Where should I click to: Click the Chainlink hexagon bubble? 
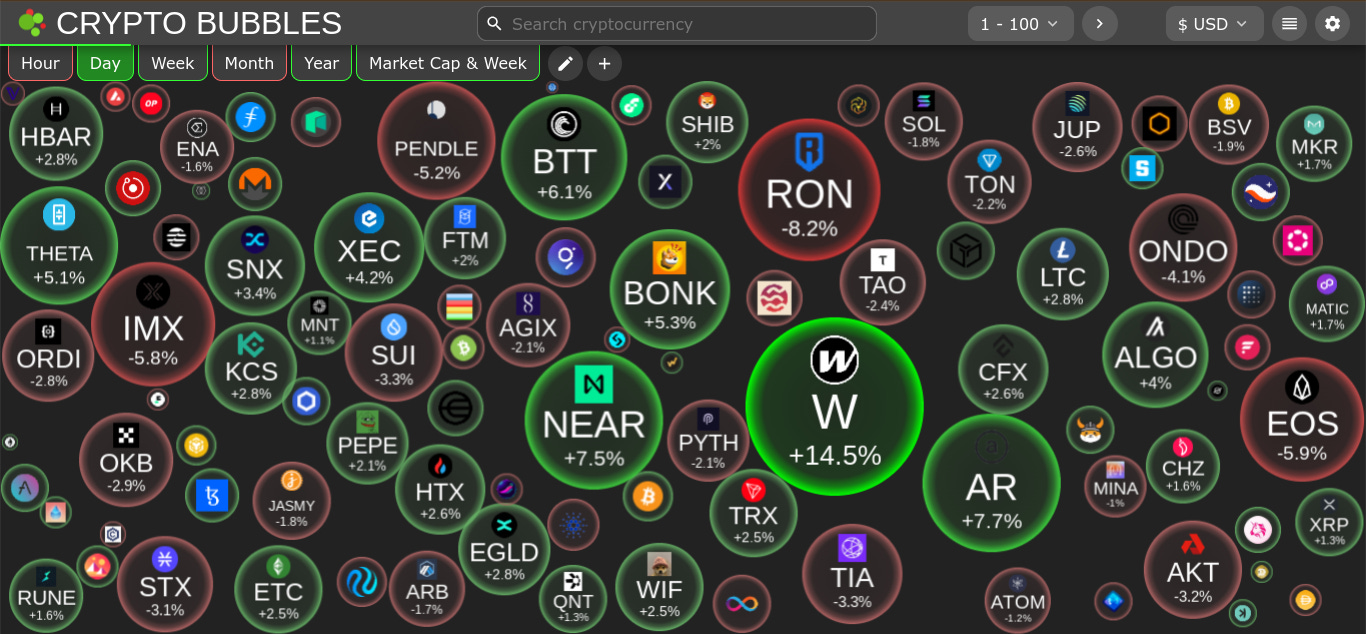point(306,402)
